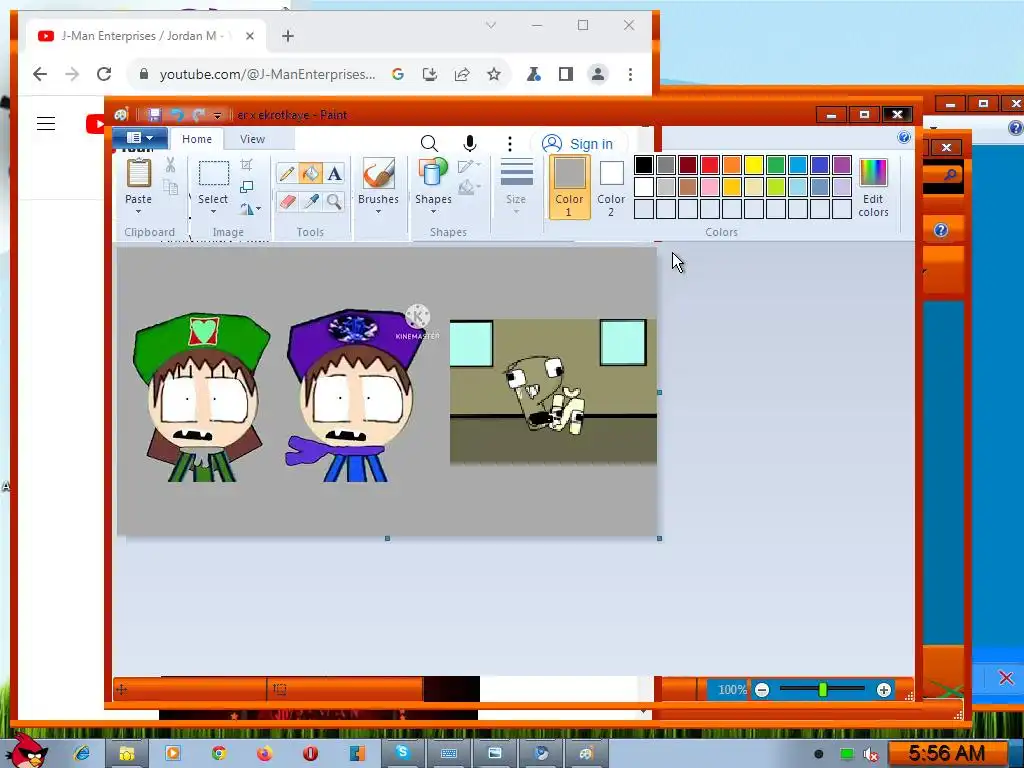Viewport: 1024px width, 768px height.
Task: Select the Text tool in Paint
Action: point(334,173)
